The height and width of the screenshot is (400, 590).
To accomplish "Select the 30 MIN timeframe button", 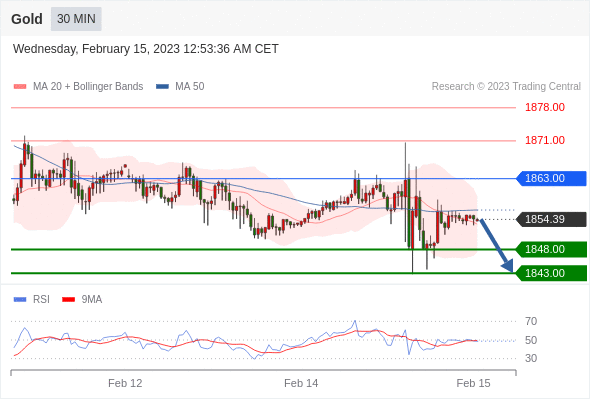I will click(x=76, y=19).
